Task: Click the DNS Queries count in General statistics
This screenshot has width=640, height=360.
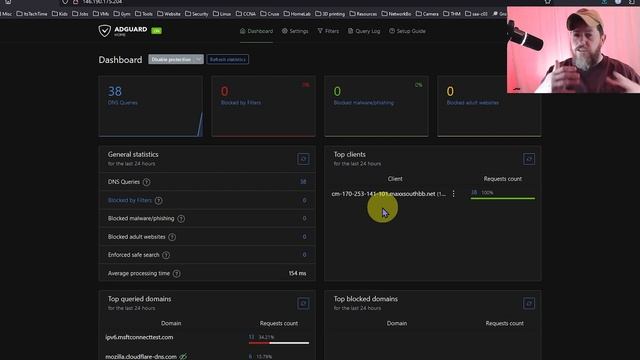Action: coord(303,182)
